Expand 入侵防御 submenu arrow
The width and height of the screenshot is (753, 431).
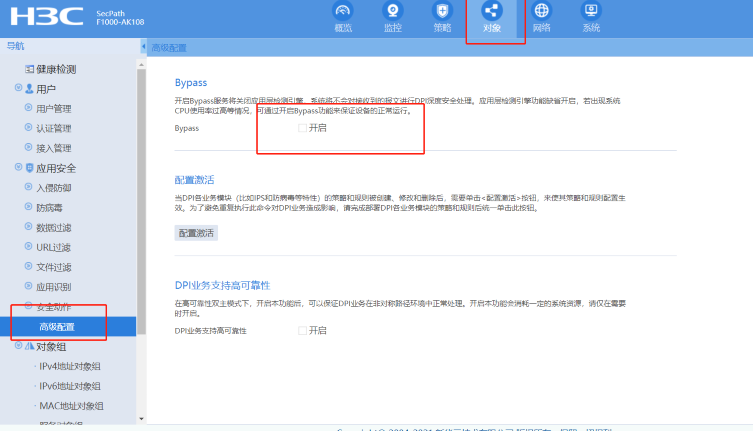(x=28, y=187)
